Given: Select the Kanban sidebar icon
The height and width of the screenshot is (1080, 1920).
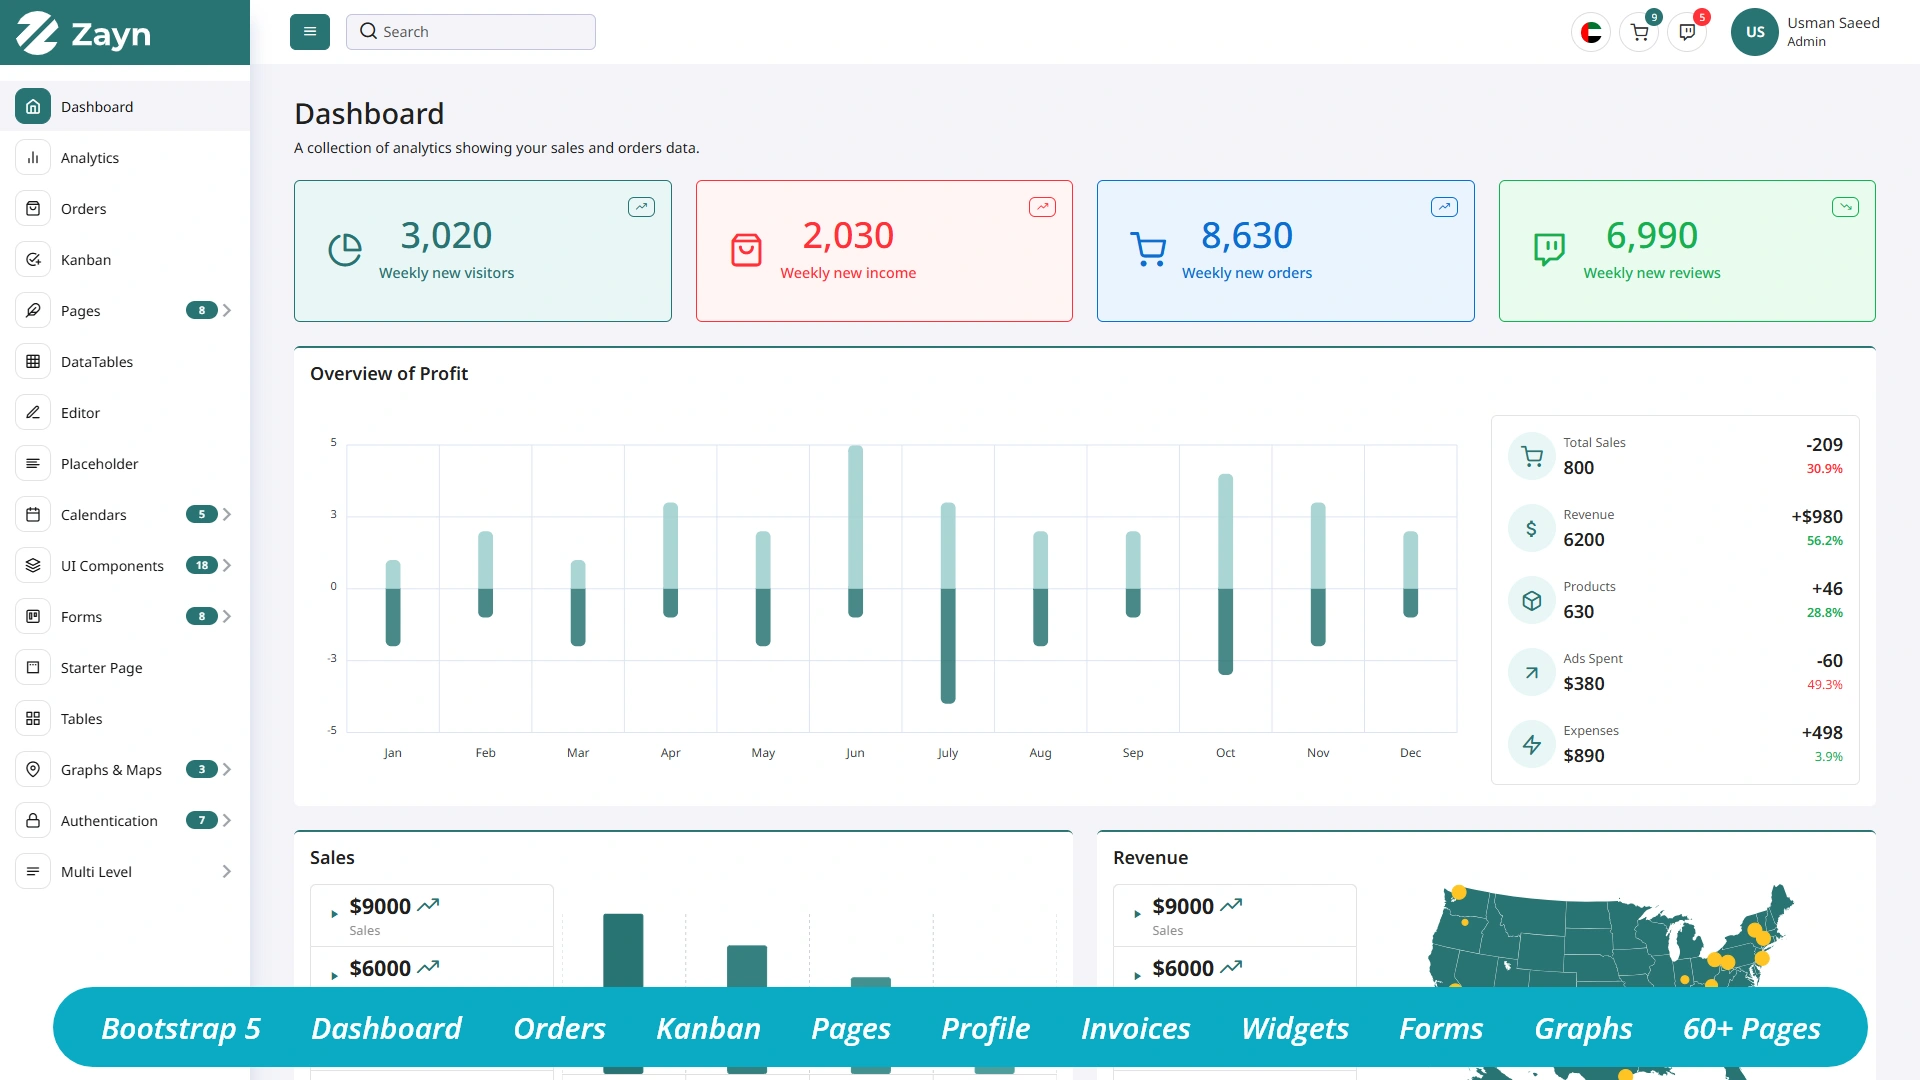Looking at the screenshot, I should [34, 259].
